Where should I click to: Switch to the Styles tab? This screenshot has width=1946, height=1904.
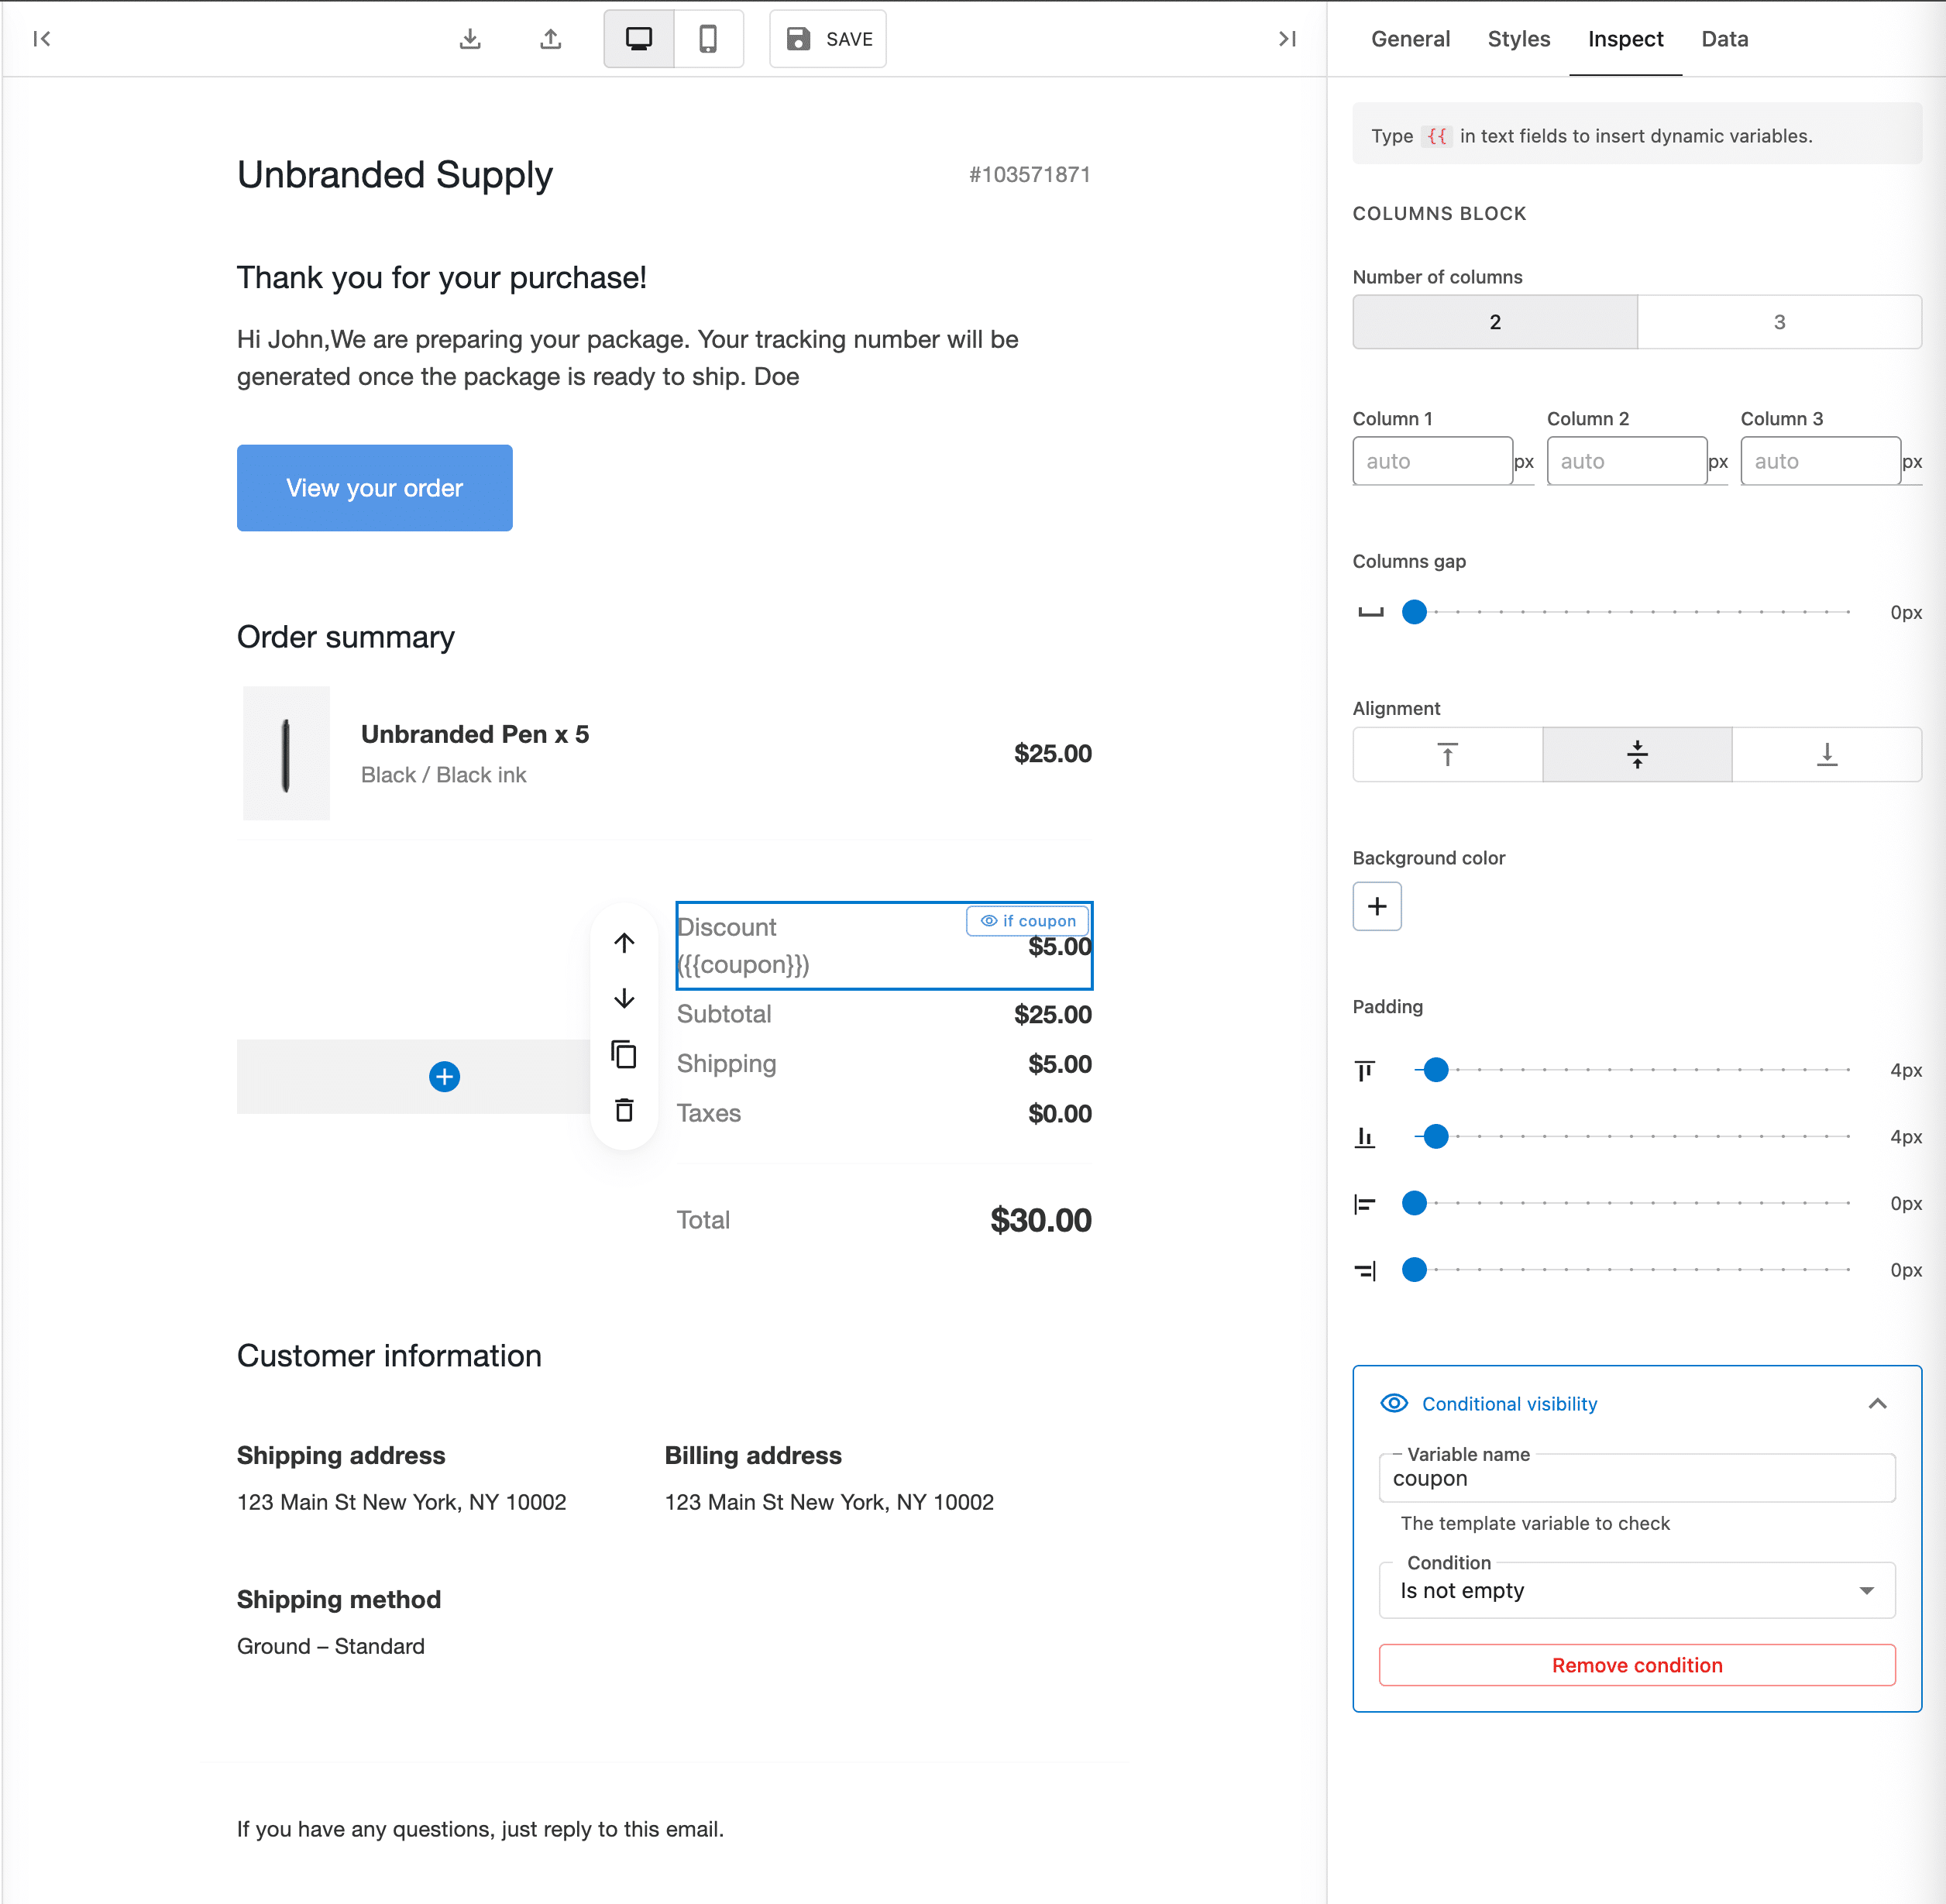(1518, 38)
